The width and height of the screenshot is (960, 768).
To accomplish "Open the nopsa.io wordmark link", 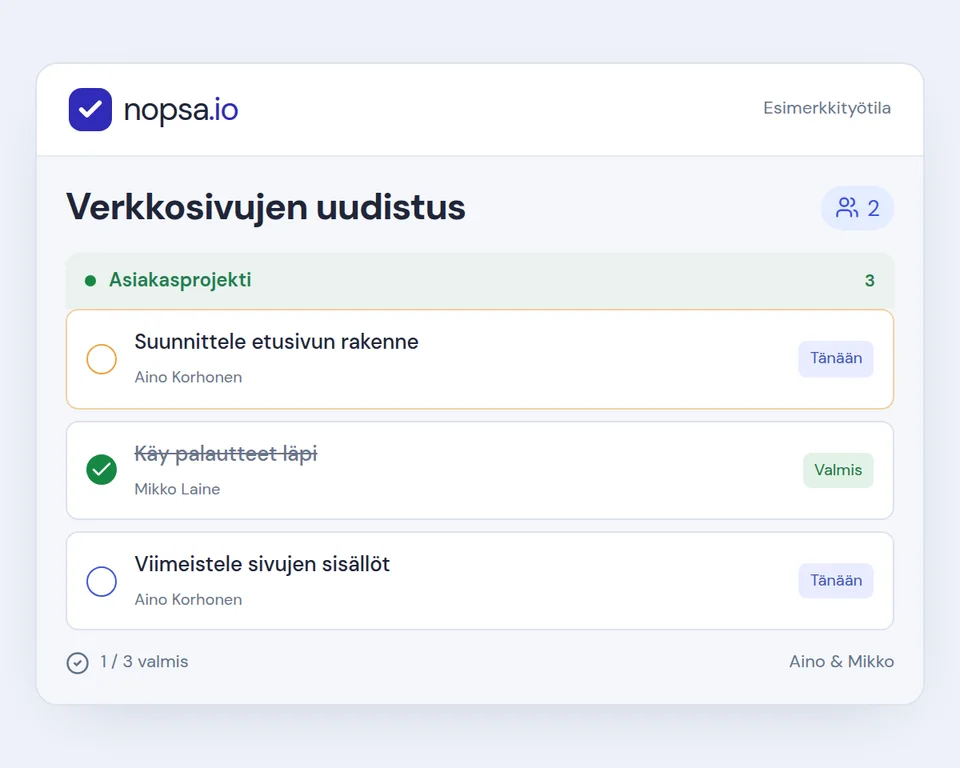I will tap(181, 110).
